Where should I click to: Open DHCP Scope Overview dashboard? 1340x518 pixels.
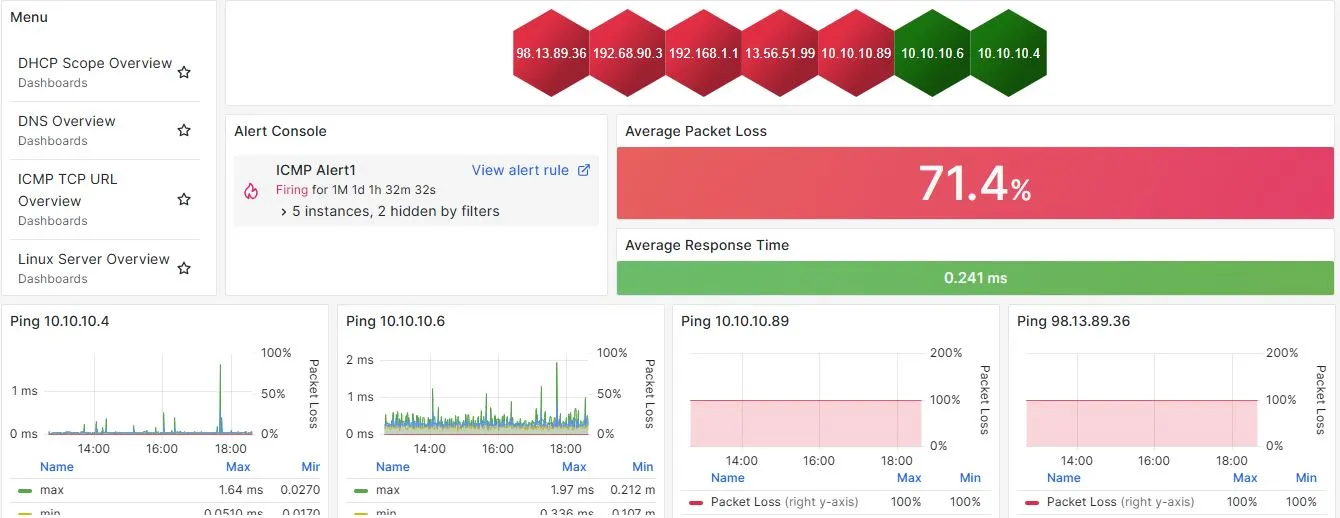click(x=95, y=63)
